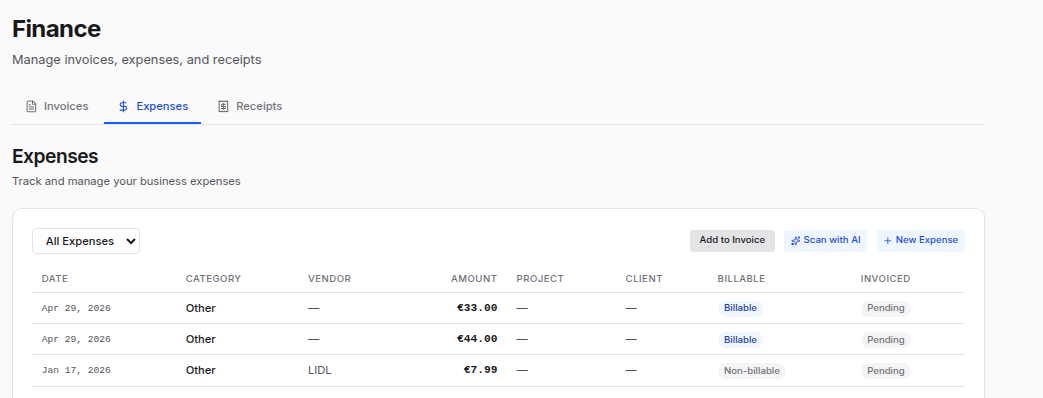The width and height of the screenshot is (1043, 398).
Task: Click the PROJECT column header
Action: (539, 279)
